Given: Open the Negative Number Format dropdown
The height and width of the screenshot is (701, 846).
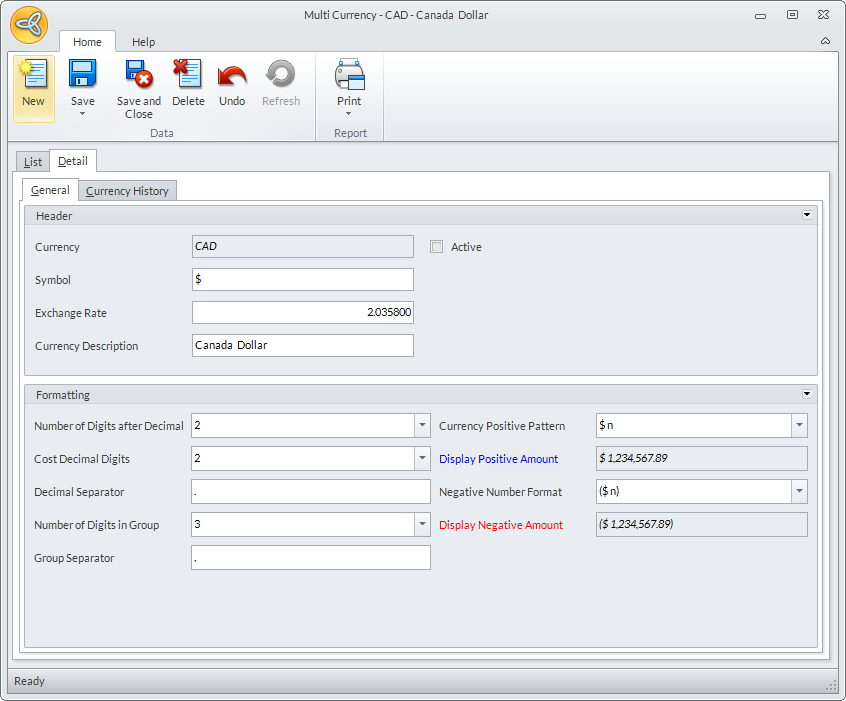Looking at the screenshot, I should click(x=798, y=492).
